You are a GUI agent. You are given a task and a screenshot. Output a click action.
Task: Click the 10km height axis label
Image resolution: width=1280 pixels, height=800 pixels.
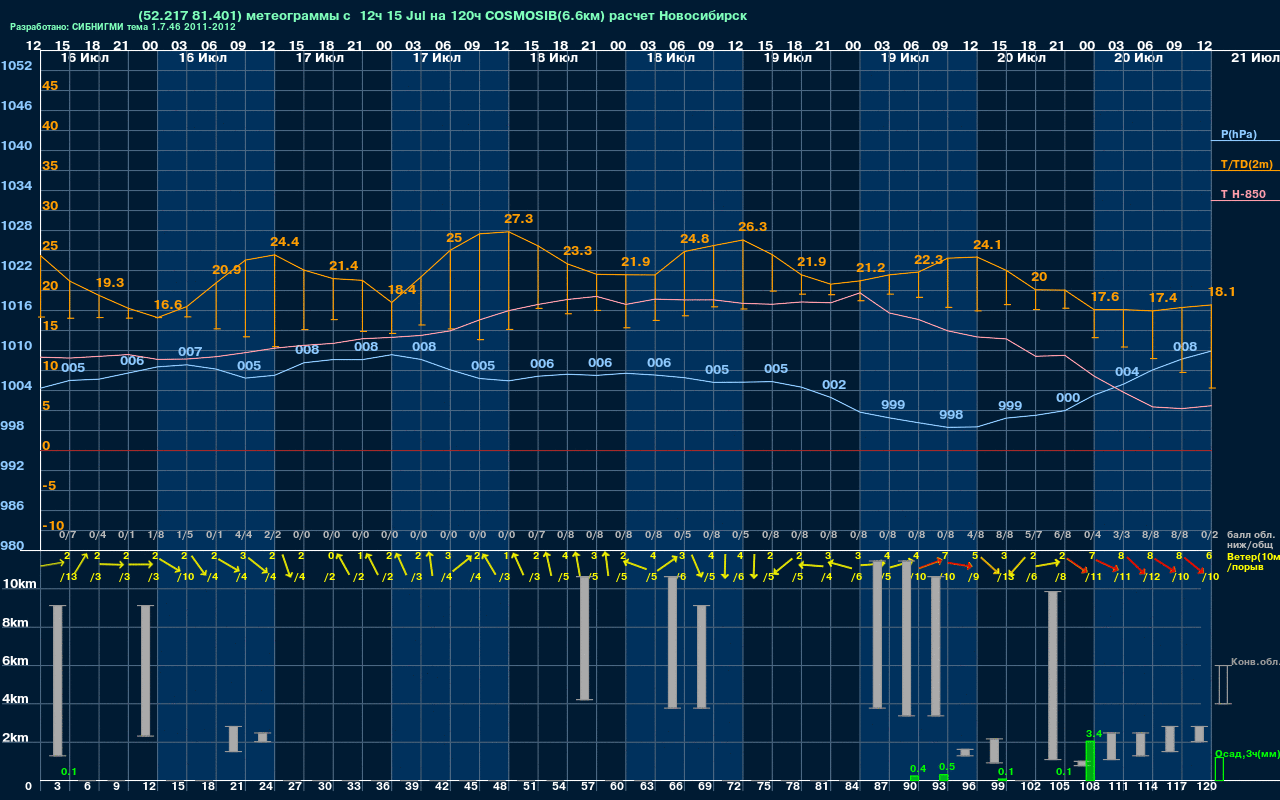point(20,584)
